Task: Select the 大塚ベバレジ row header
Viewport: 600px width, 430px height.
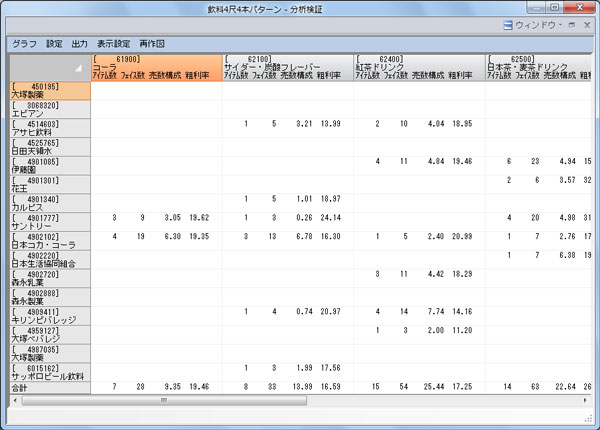Action: coord(50,334)
